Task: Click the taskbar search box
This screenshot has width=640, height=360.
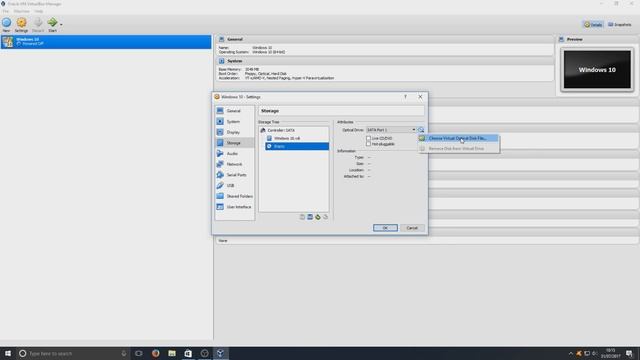Action: pos(73,353)
